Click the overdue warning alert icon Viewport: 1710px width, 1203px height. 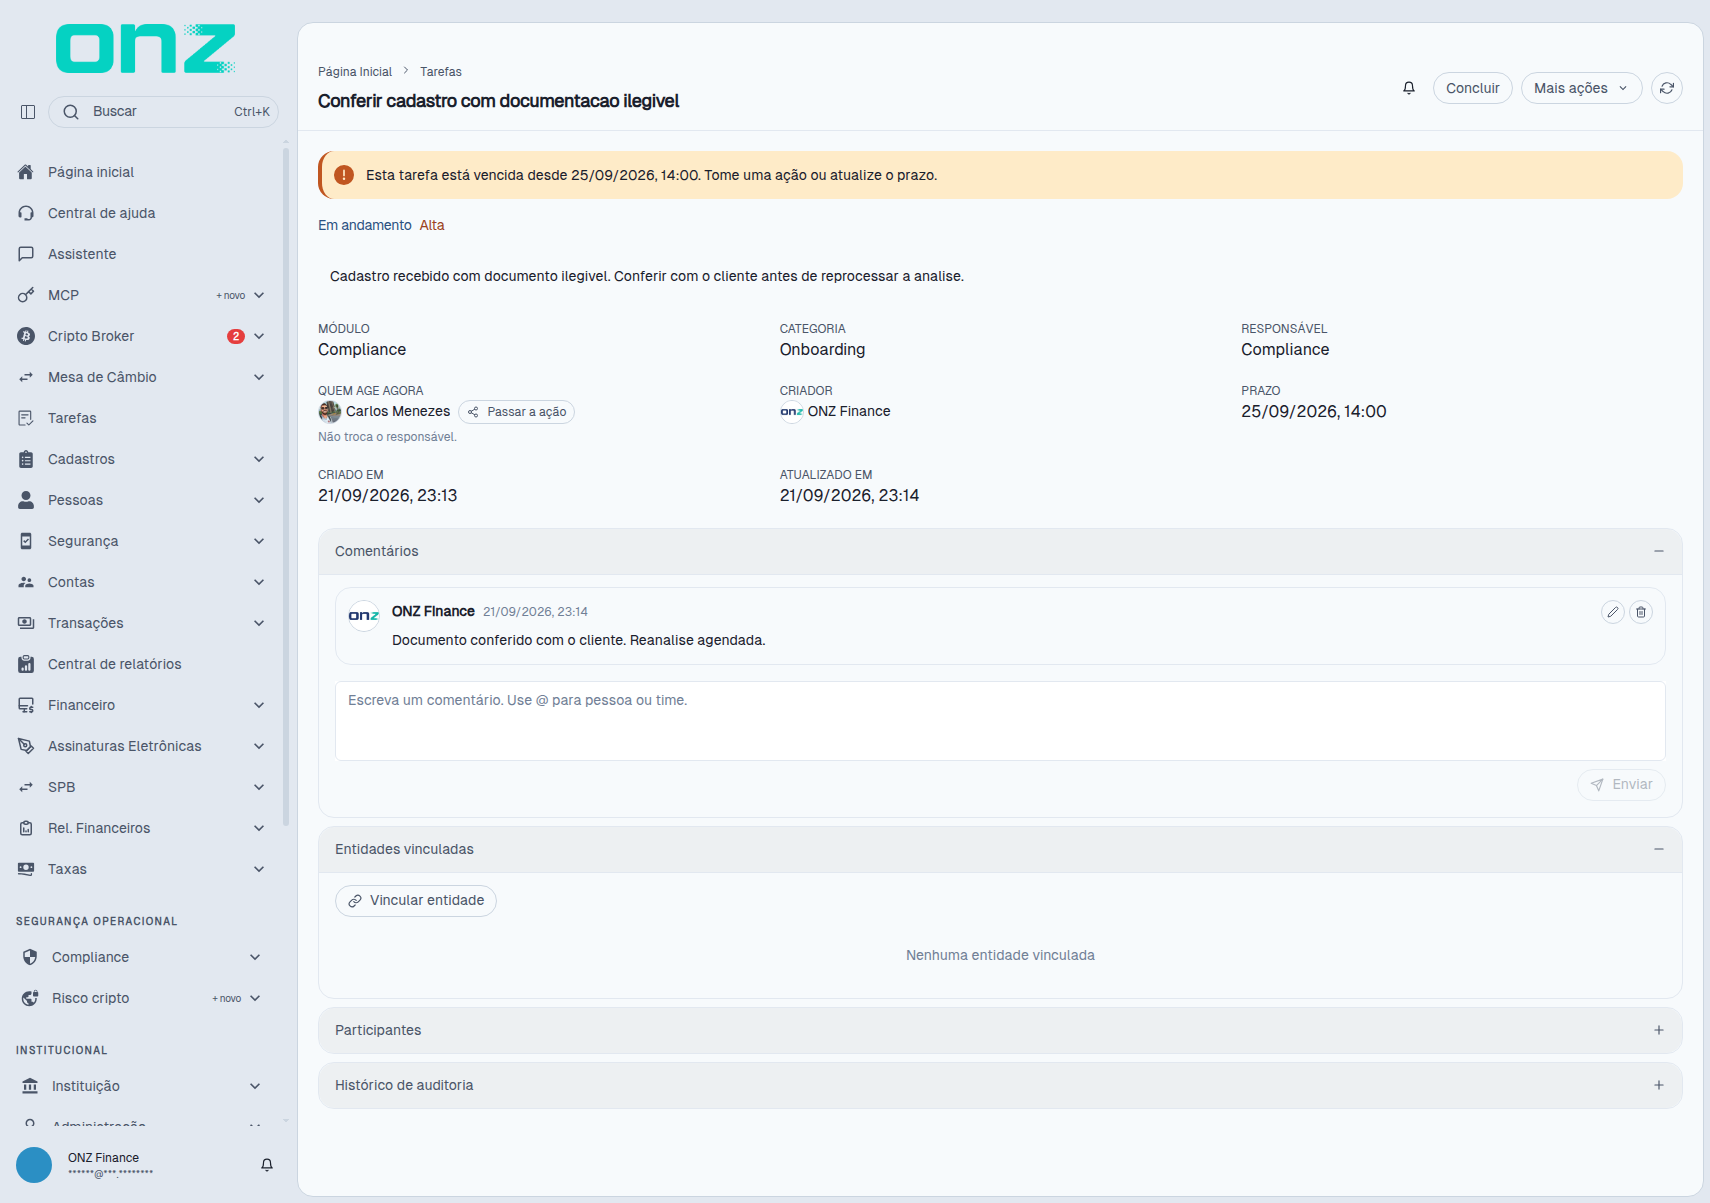[x=344, y=175]
